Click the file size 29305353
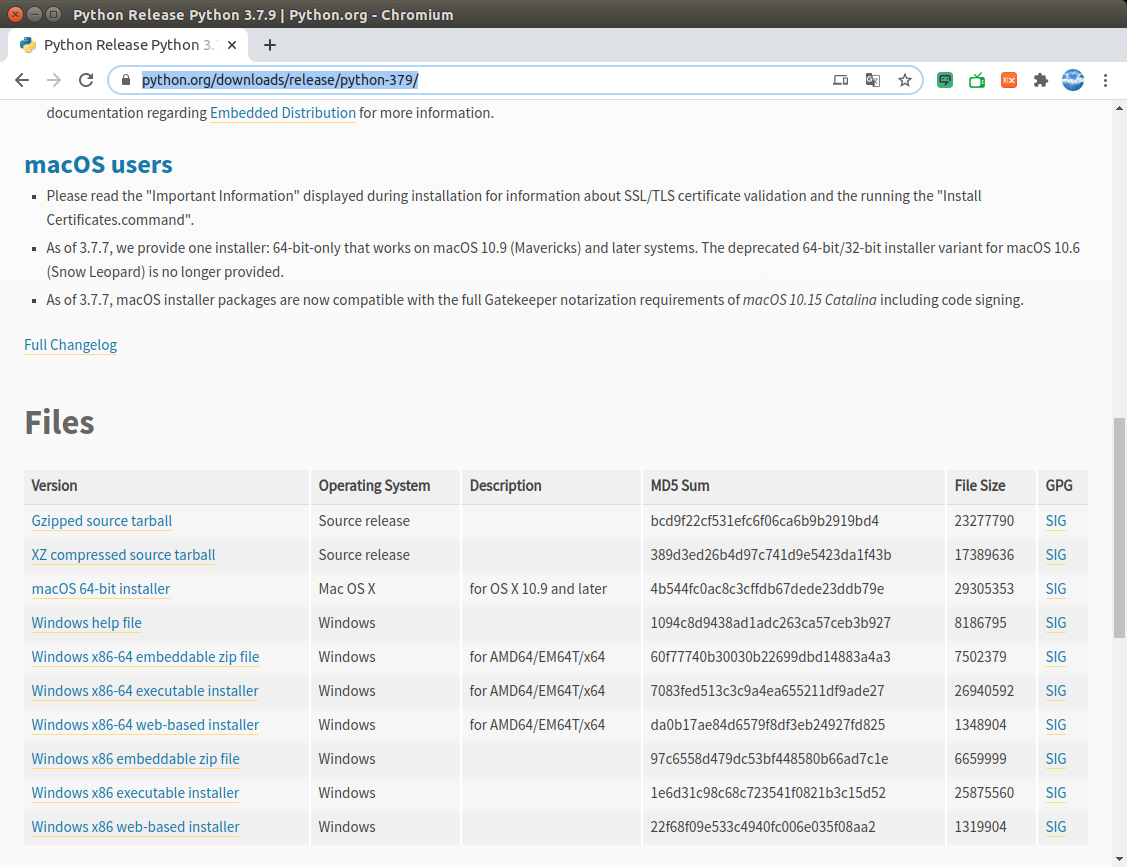The image size is (1127, 867). click(x=984, y=589)
